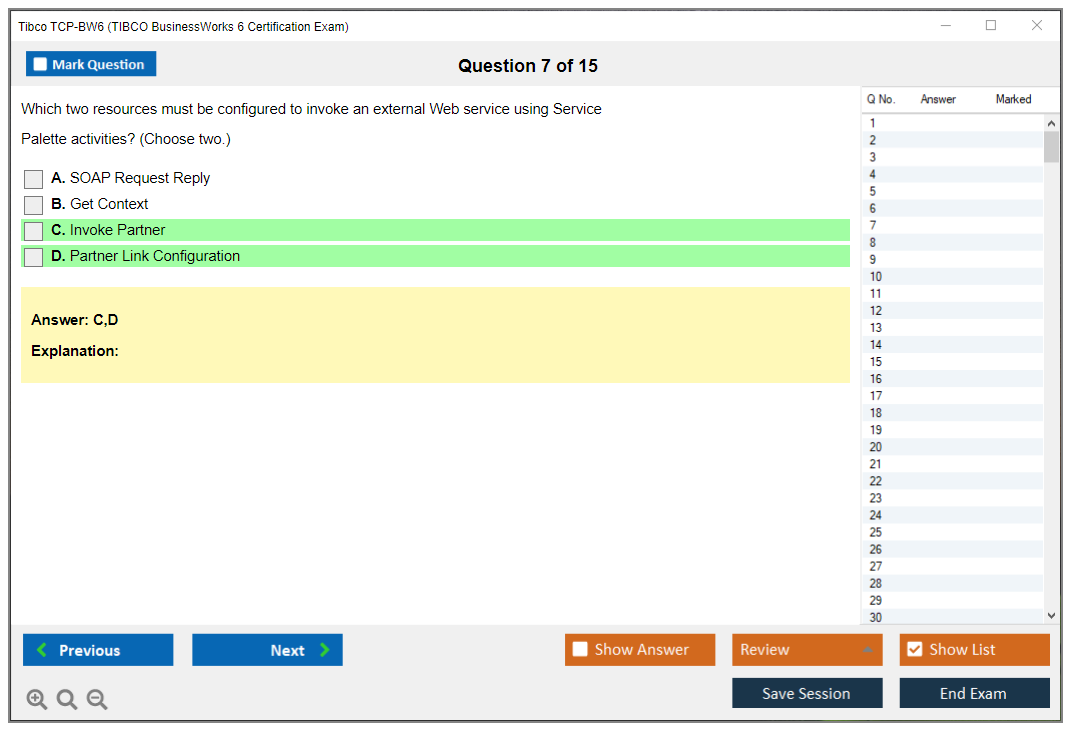Viewport: 1075px width, 735px height.
Task: Check the Invoke Partner option box
Action: [x=34, y=231]
